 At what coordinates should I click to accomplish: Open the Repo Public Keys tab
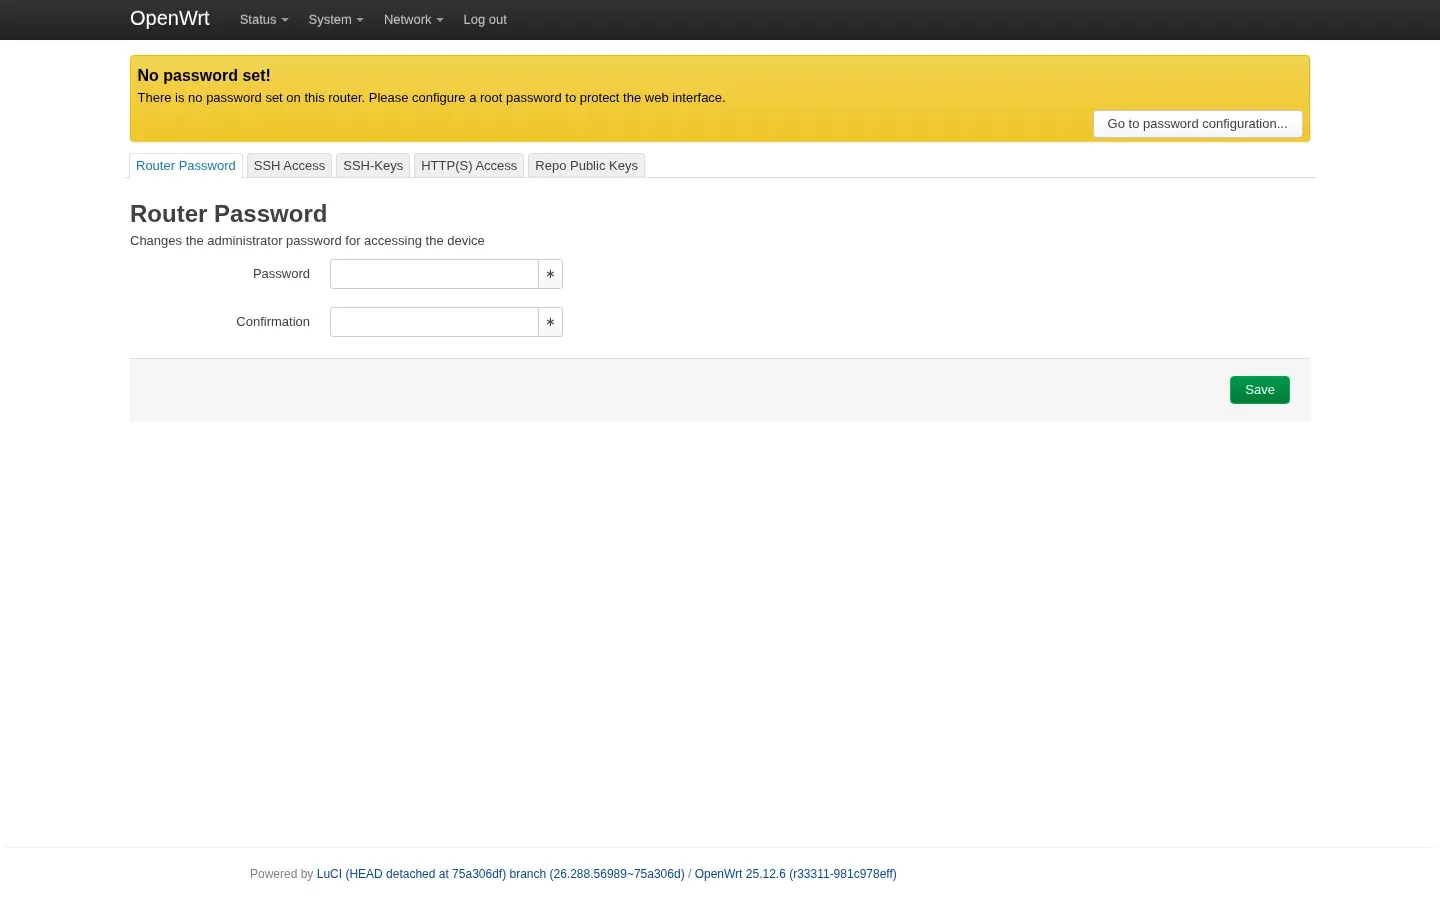(x=586, y=166)
